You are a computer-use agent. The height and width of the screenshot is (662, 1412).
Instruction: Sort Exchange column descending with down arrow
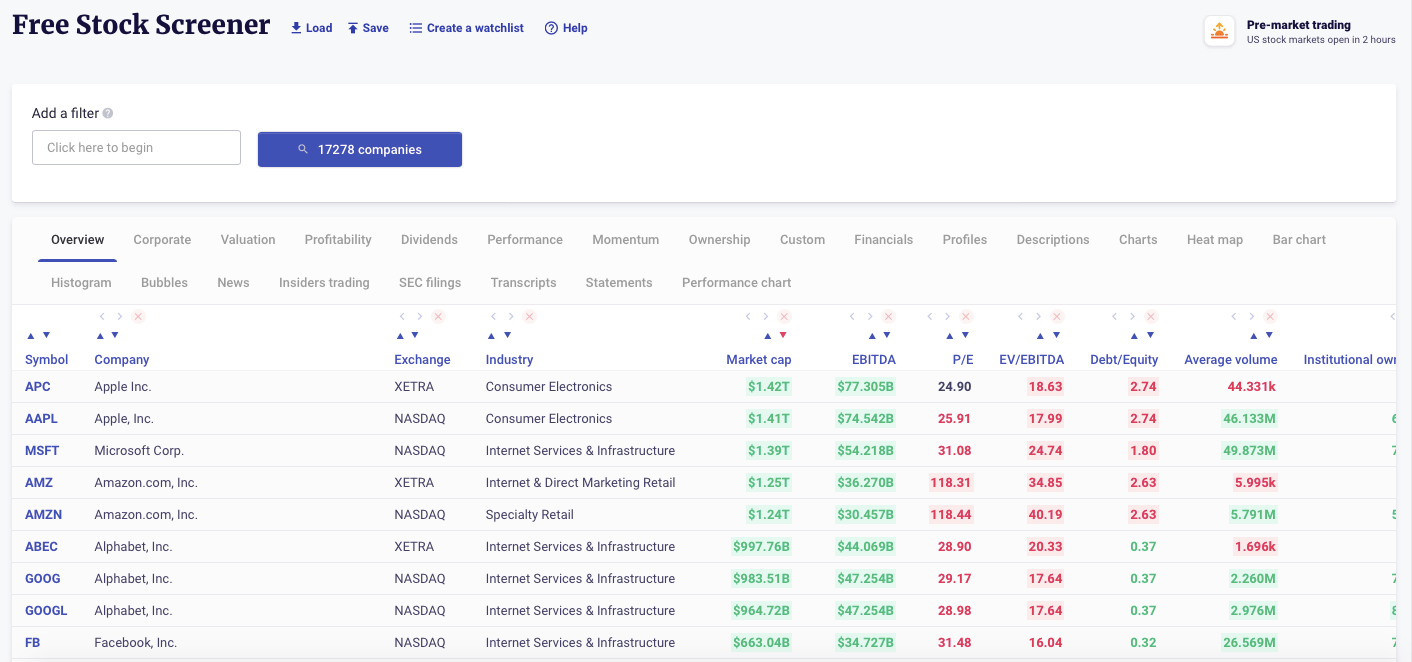415,335
